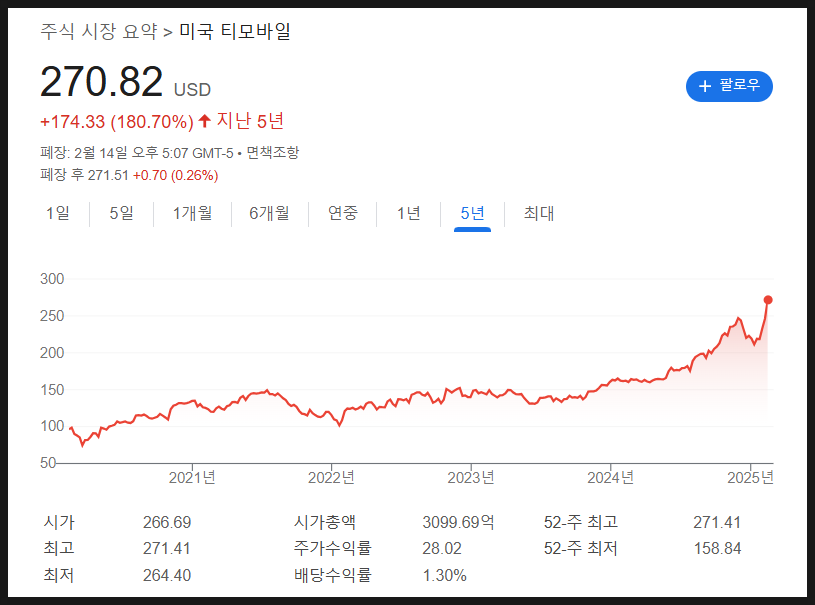815x605 pixels.
Task: Click the red up-arrow icon near 지난 5년
Action: click(x=205, y=121)
